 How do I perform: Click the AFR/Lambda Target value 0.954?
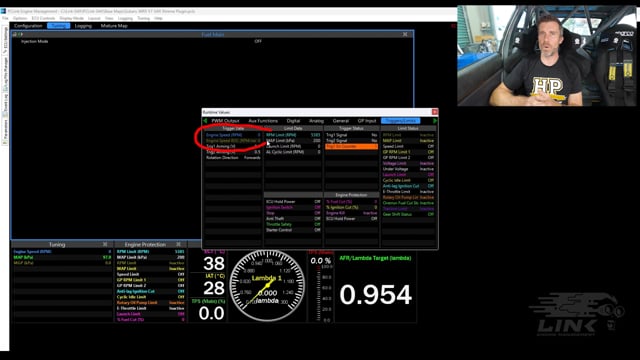click(x=376, y=295)
